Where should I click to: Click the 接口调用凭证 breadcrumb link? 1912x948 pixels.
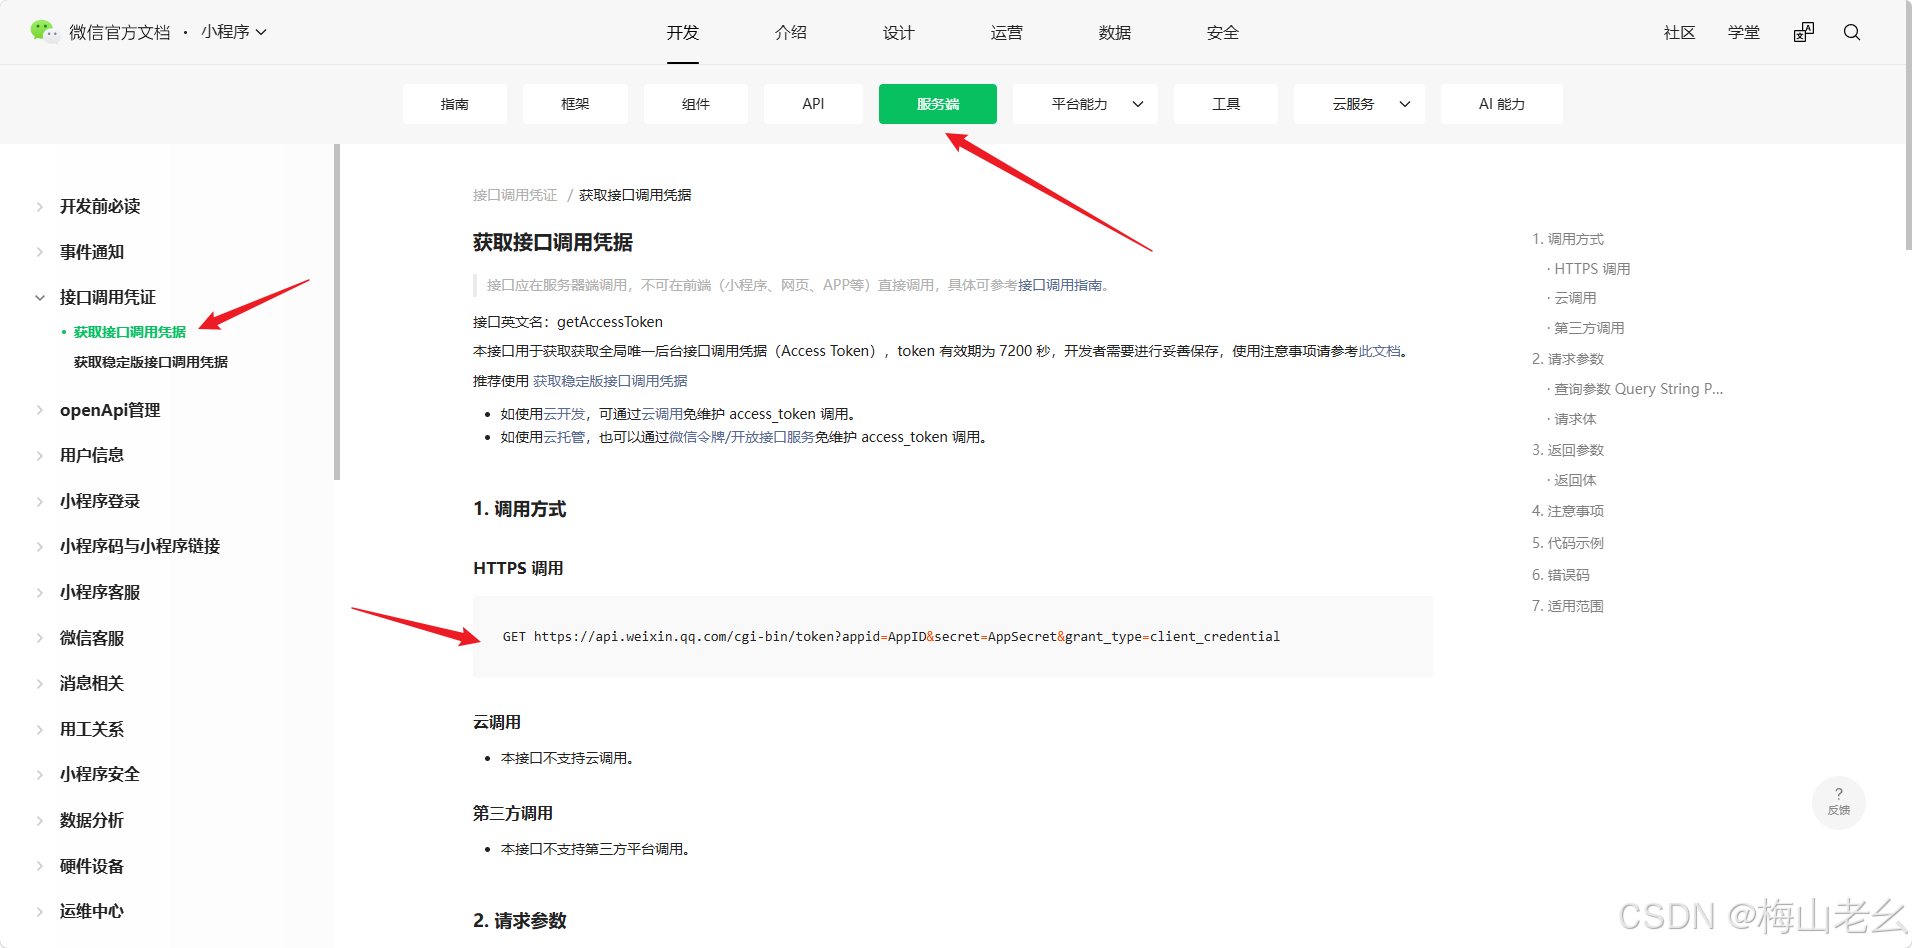pyautogui.click(x=515, y=195)
